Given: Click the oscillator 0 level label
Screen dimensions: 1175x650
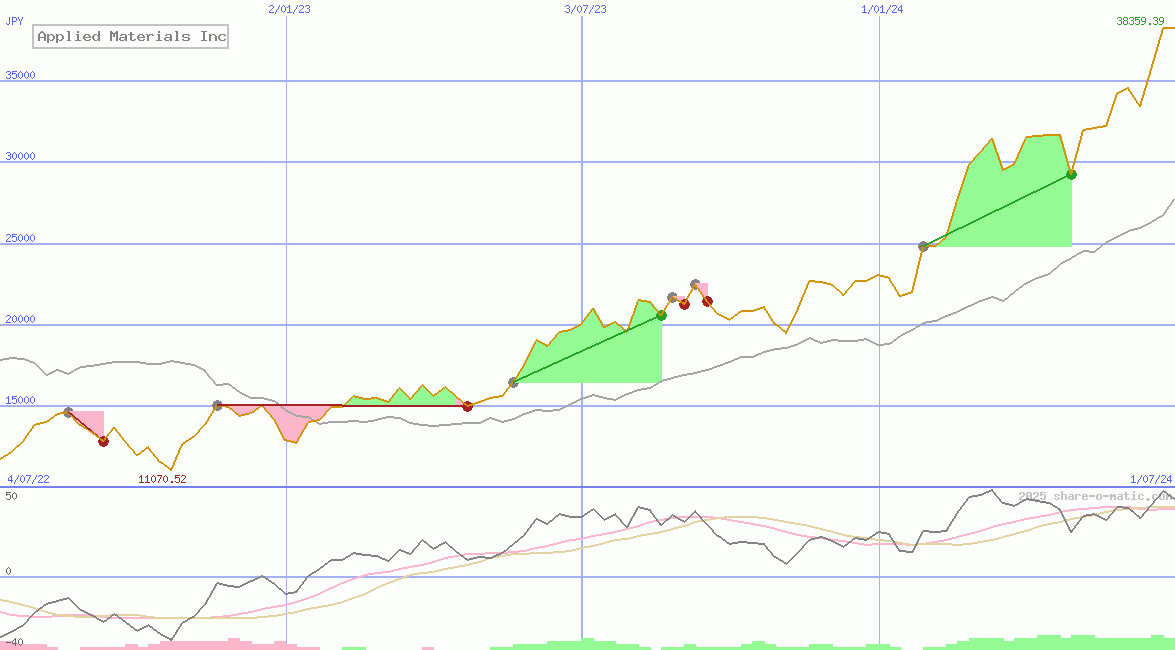Looking at the screenshot, I should pyautogui.click(x=8, y=571).
